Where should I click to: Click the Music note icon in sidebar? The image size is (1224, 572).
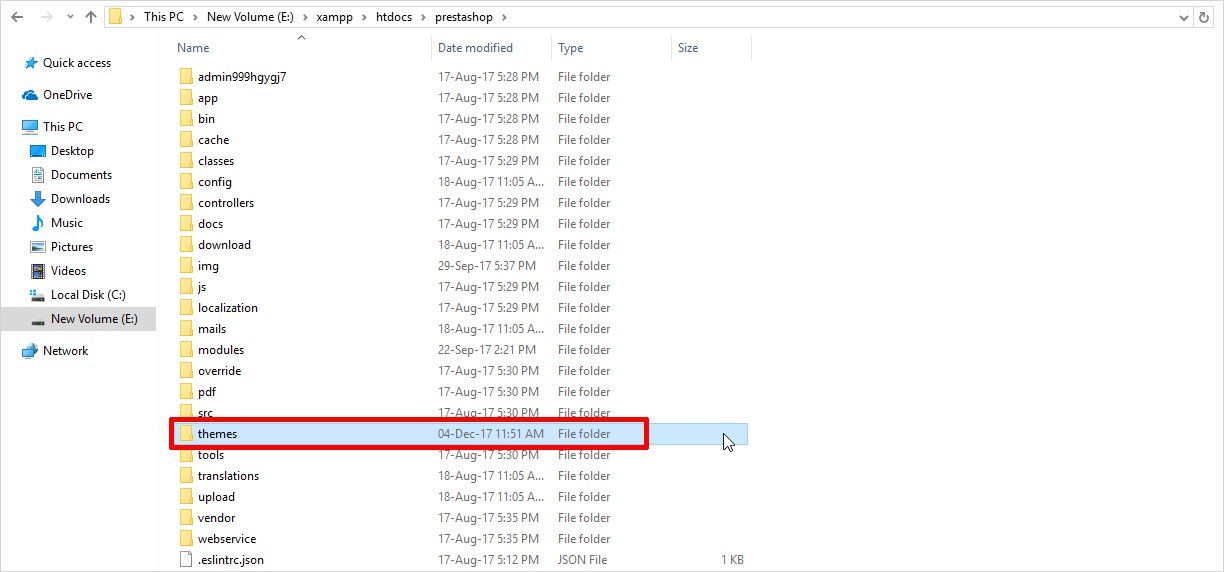coord(38,223)
